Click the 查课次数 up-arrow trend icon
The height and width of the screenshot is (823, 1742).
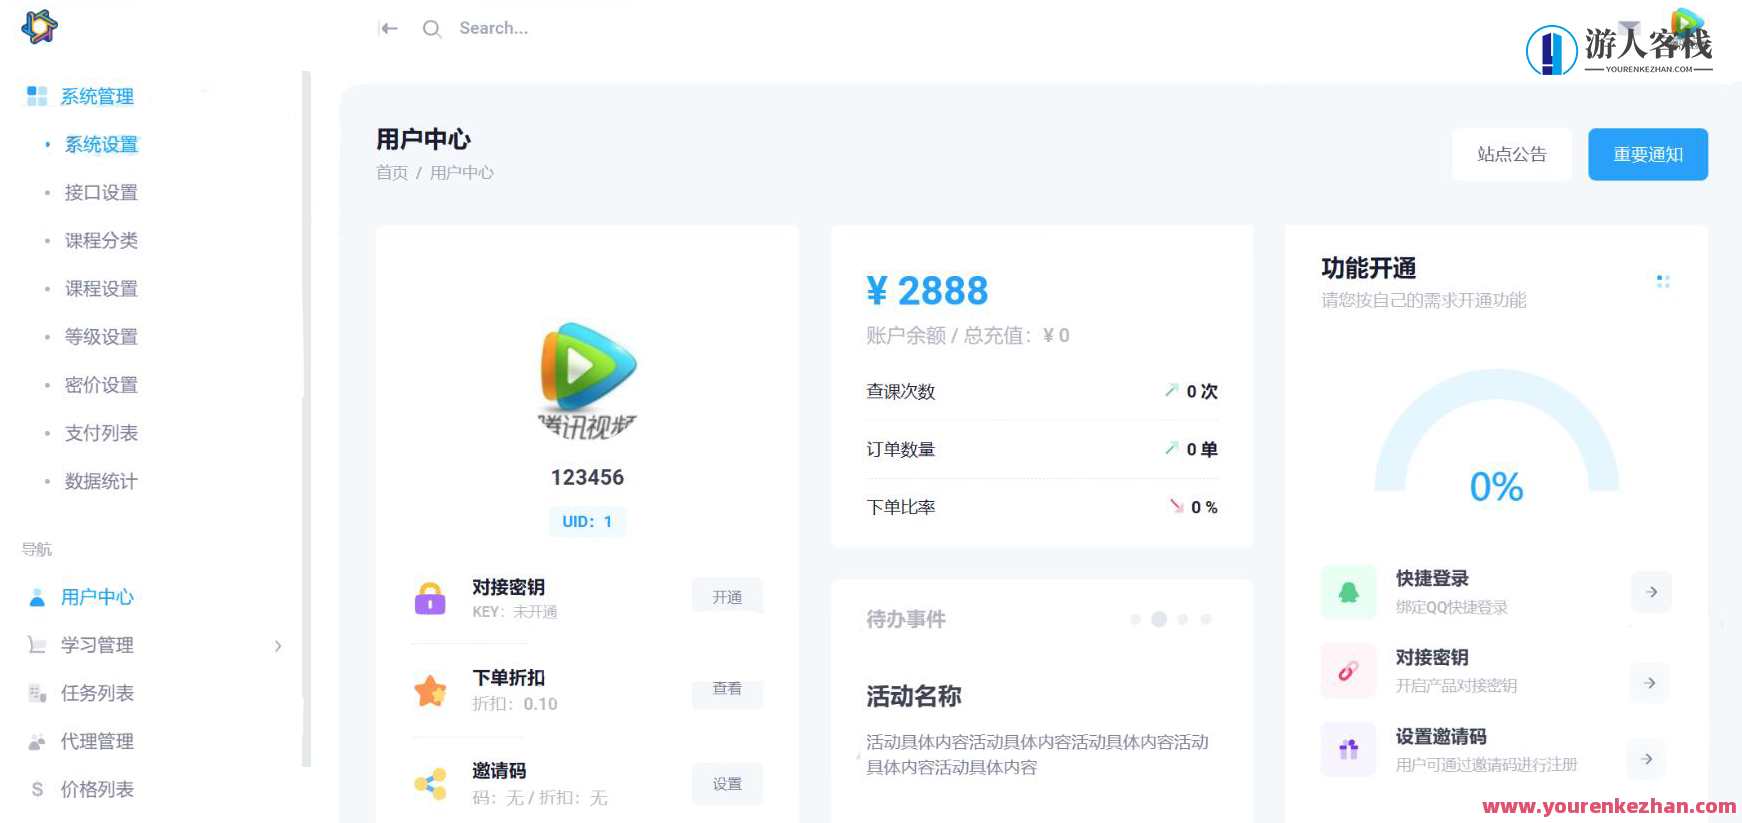coord(1171,390)
